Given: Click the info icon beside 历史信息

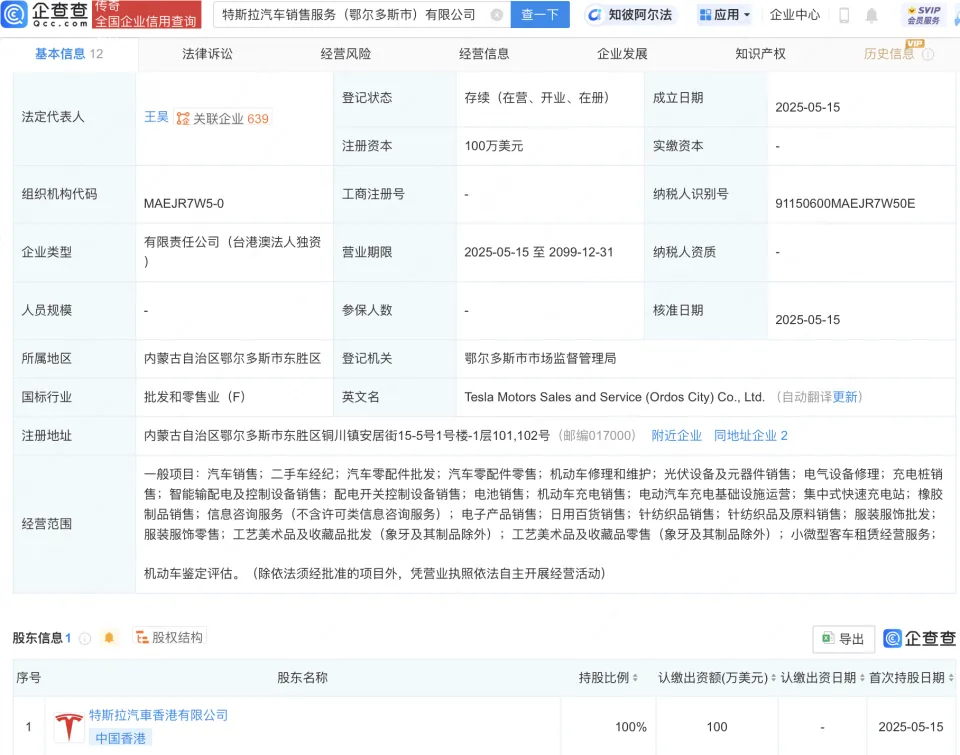Looking at the screenshot, I should (928, 55).
